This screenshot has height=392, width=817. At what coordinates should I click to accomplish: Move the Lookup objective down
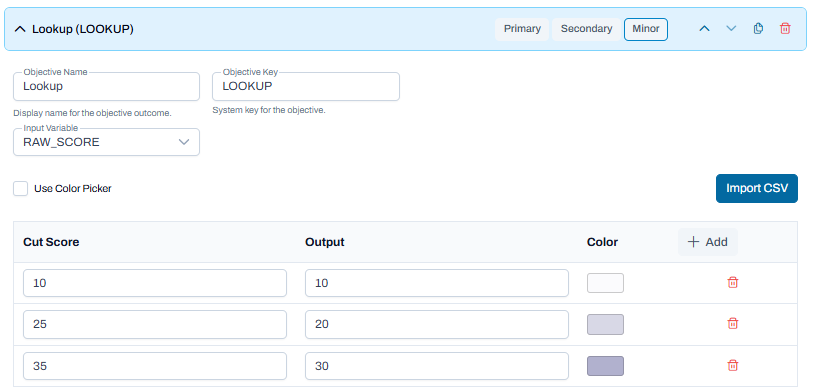click(x=731, y=29)
